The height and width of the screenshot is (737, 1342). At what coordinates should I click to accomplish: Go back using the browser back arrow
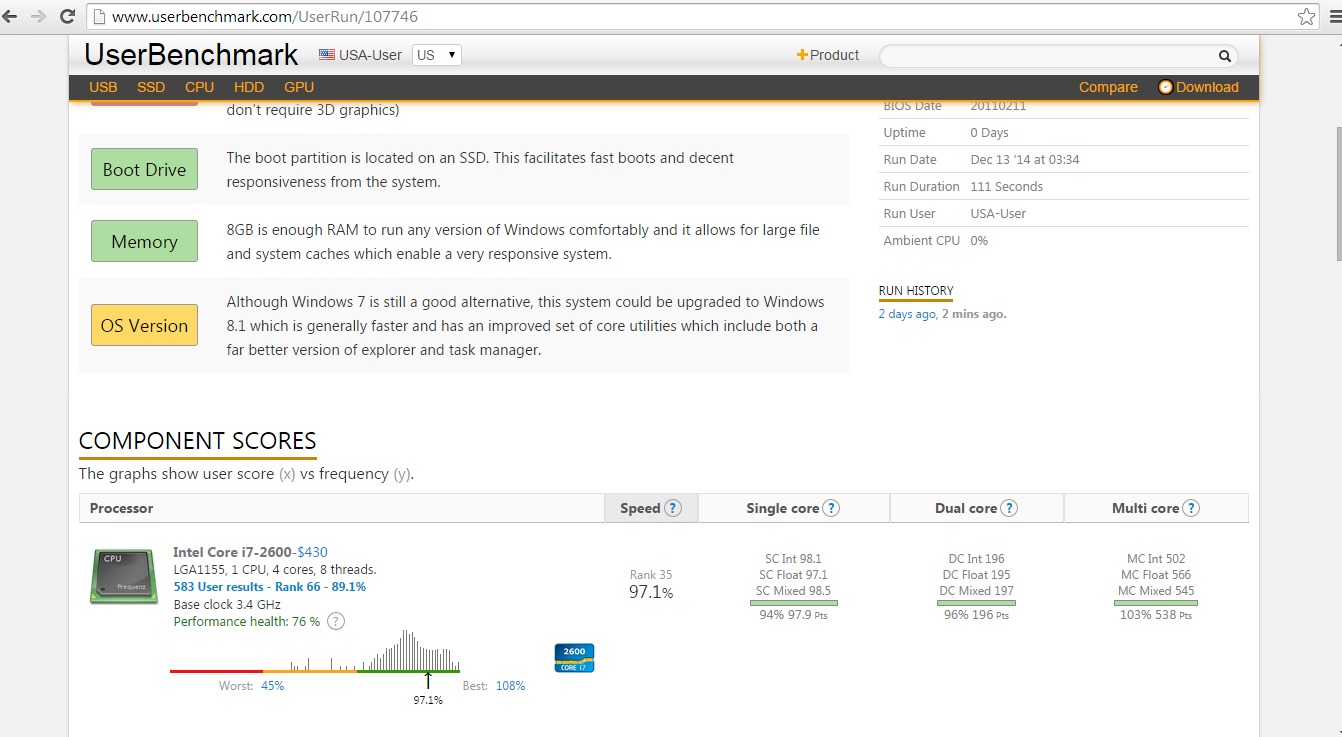coord(11,17)
